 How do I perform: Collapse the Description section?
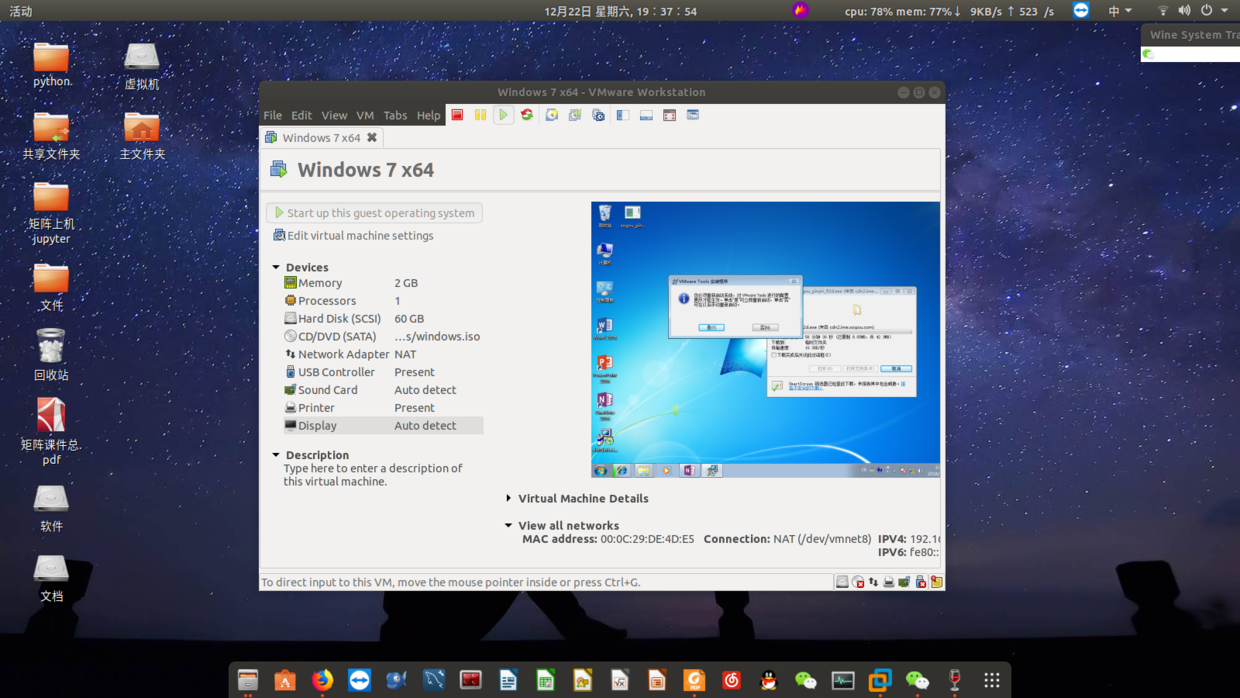[x=276, y=455]
